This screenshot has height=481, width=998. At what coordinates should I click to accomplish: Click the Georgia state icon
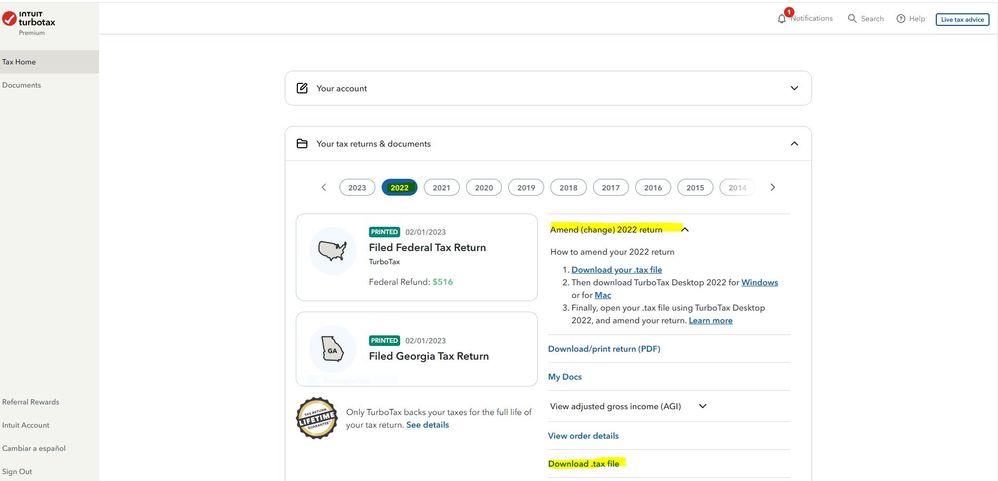coord(332,349)
